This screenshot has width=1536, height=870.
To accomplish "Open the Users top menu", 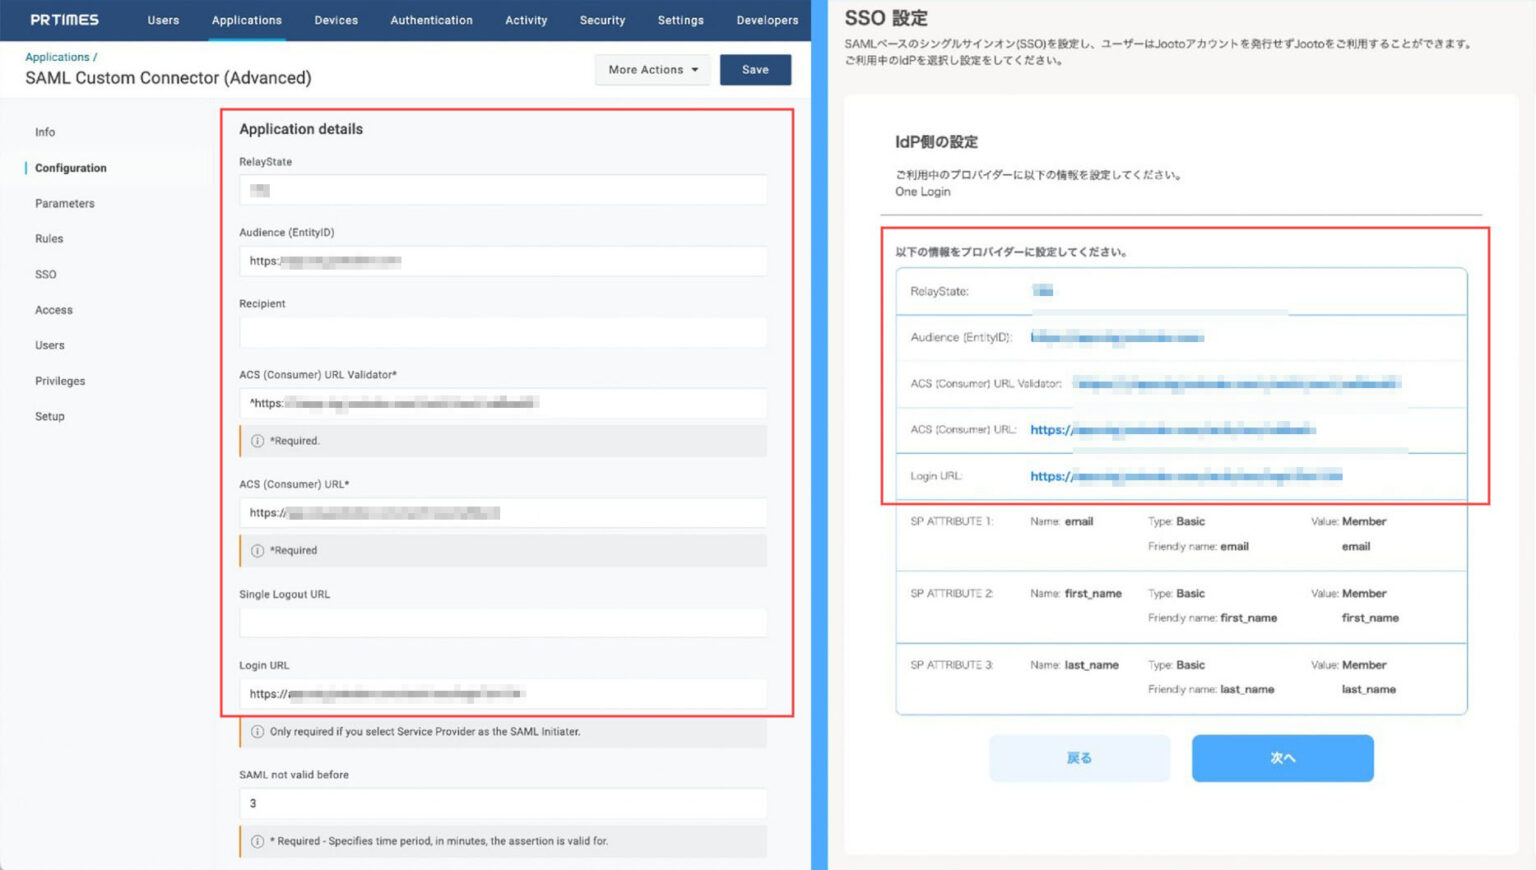I will click(x=163, y=20).
